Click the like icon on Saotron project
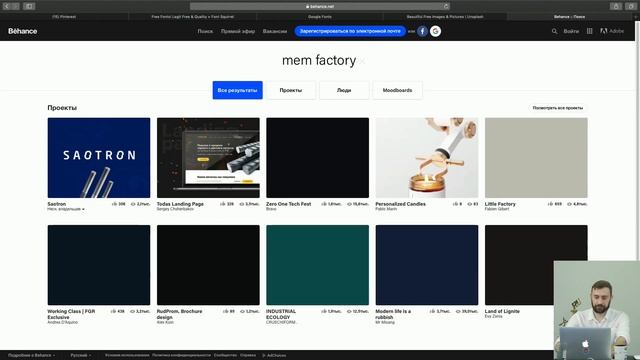 point(114,204)
